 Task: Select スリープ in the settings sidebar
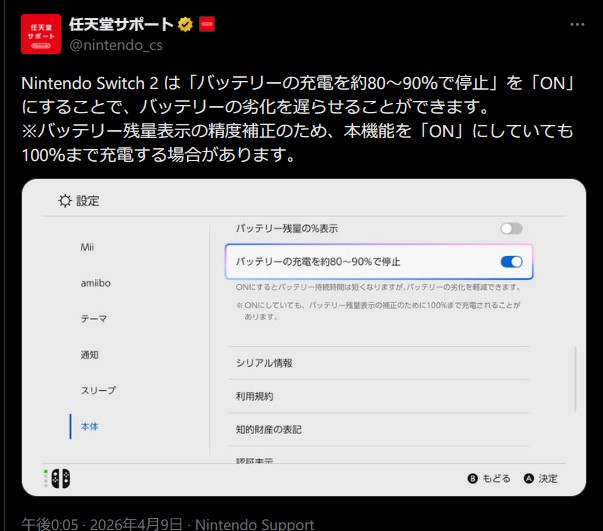tap(98, 390)
